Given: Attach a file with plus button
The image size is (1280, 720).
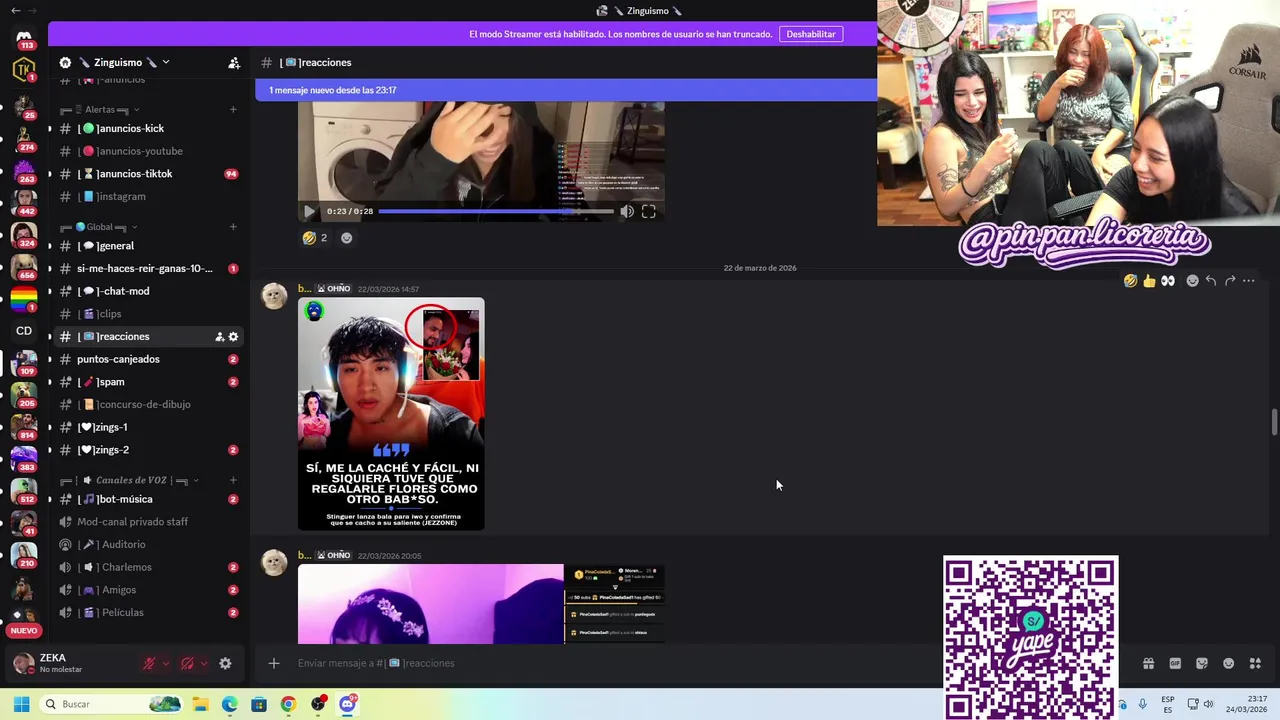Looking at the screenshot, I should 274,663.
